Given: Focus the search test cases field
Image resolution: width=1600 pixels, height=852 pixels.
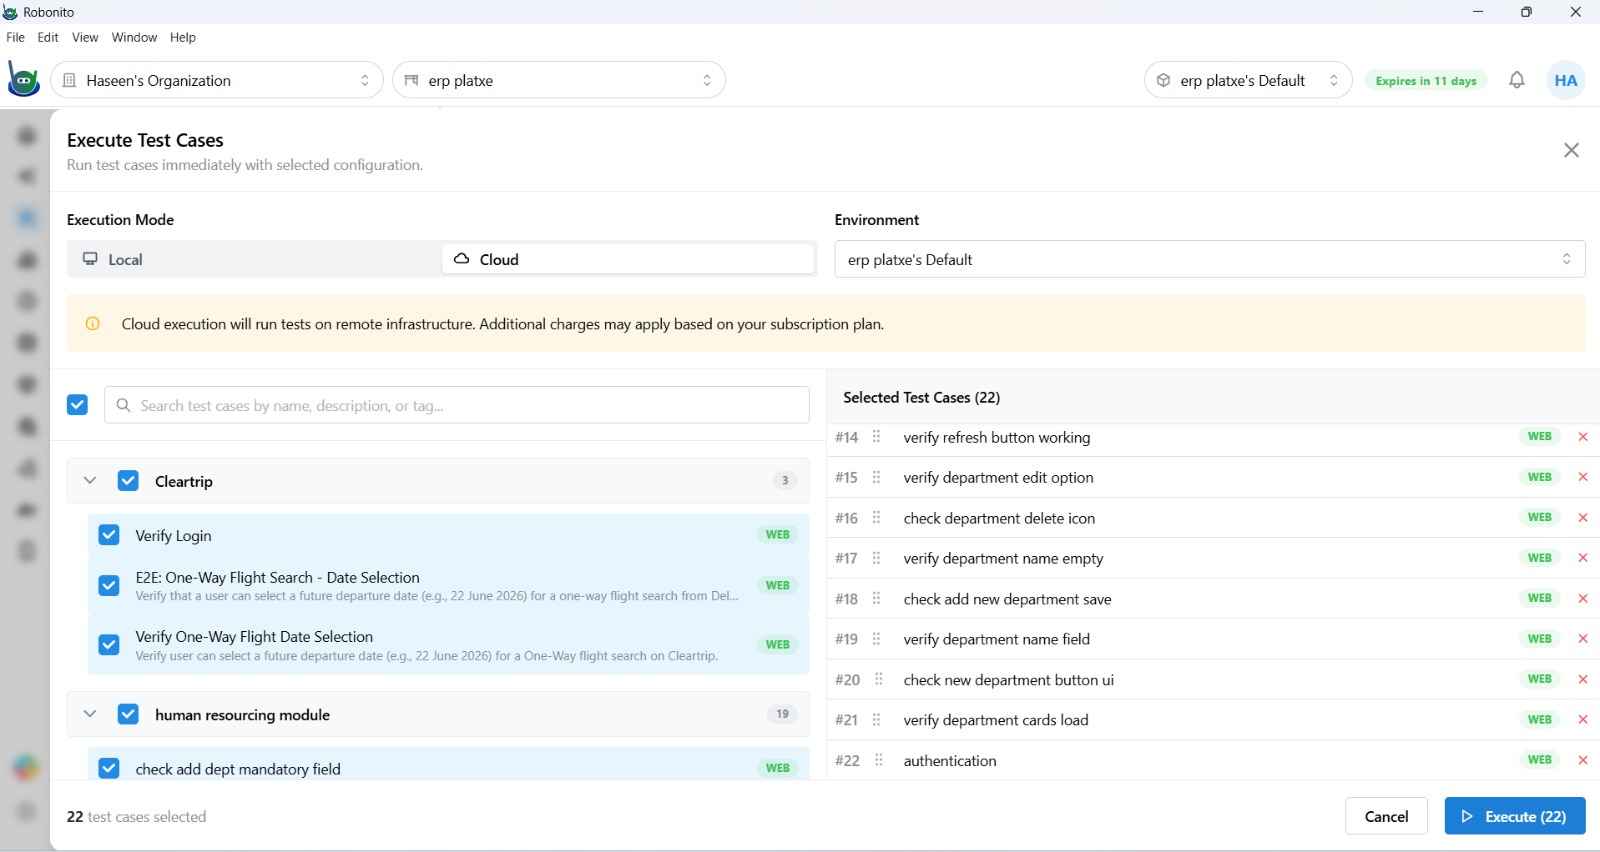Looking at the screenshot, I should point(457,405).
